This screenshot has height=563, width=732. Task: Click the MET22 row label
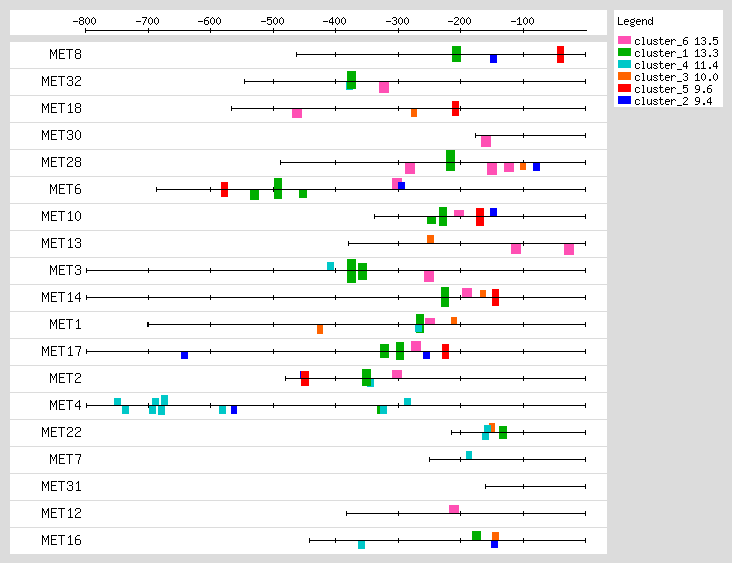click(x=61, y=432)
